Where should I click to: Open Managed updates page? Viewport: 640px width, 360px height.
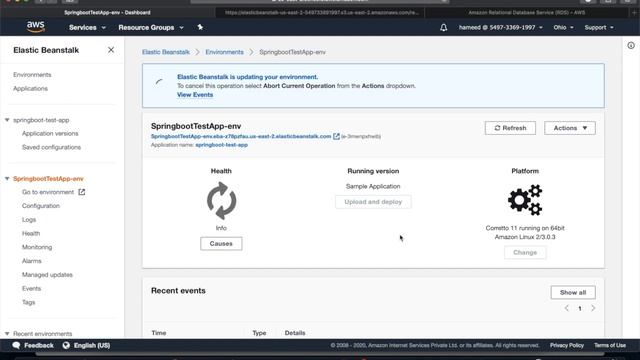[47, 275]
